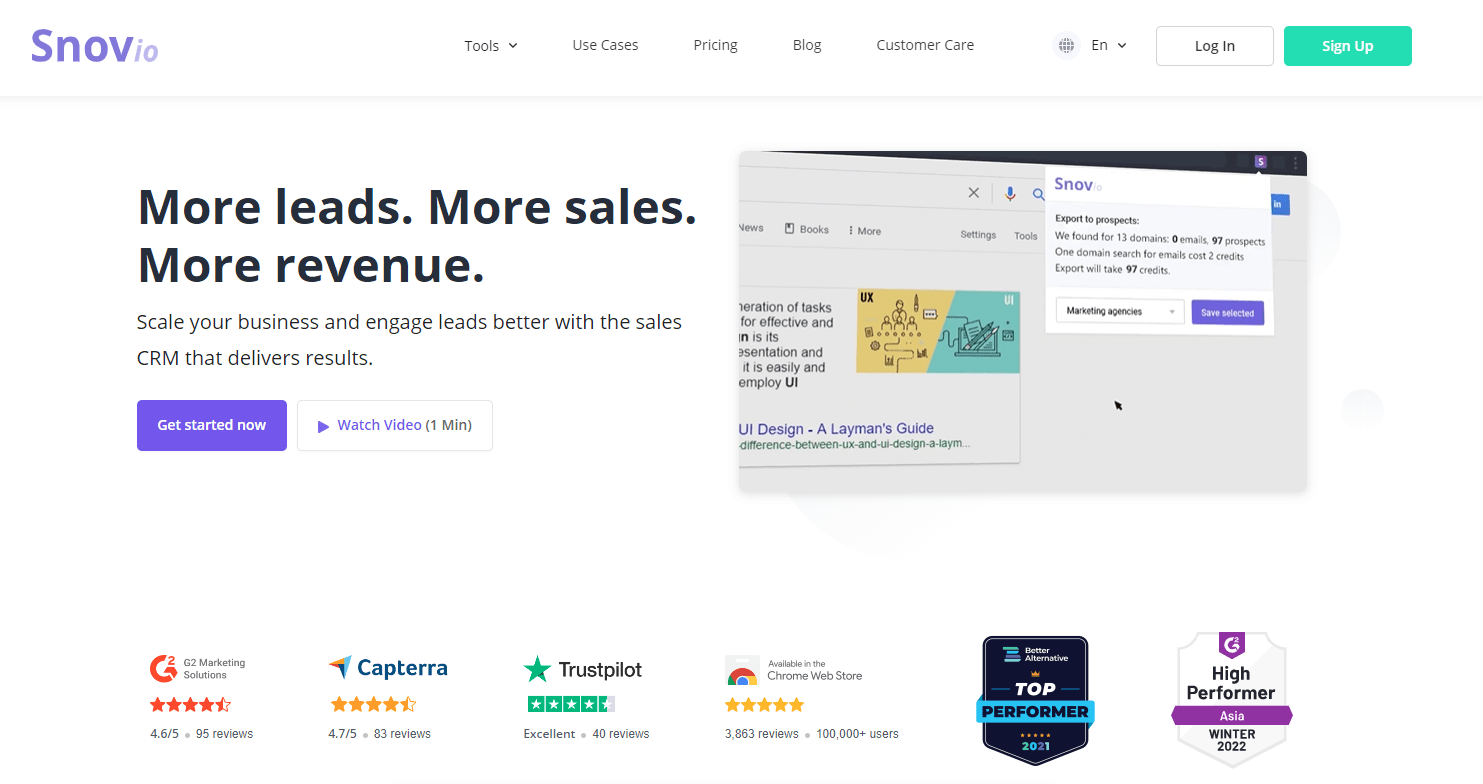Click the magnifier search icon in demo
The width and height of the screenshot is (1483, 784).
(1038, 195)
